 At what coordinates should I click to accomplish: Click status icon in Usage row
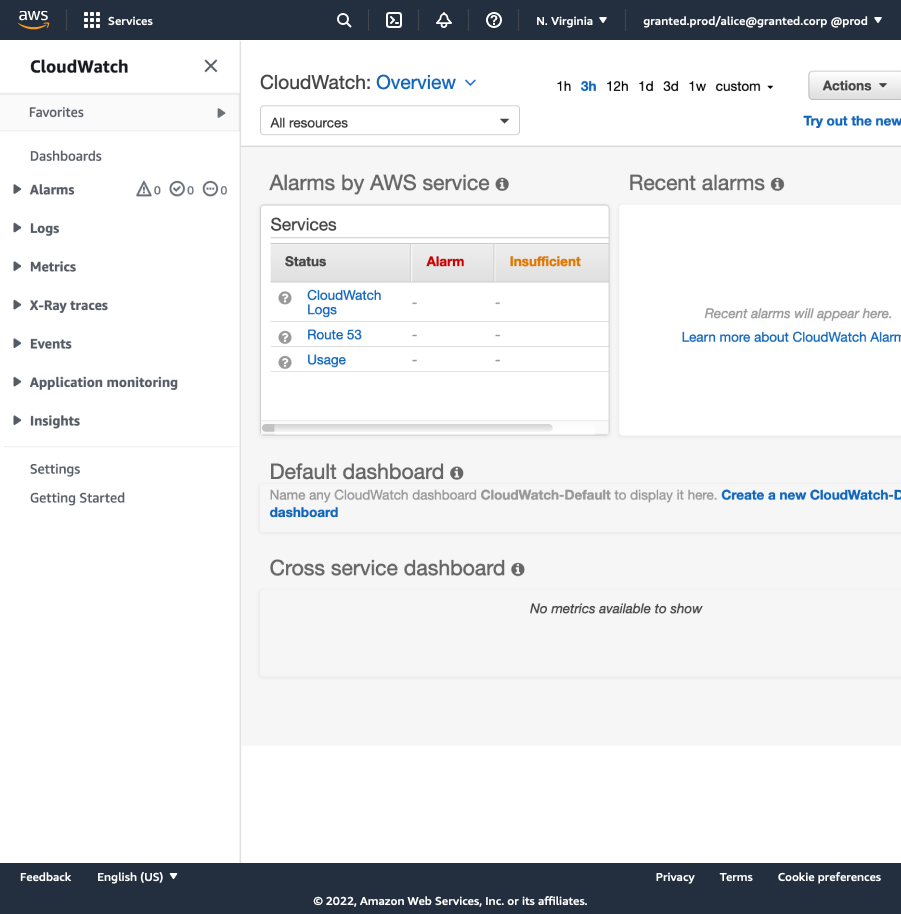point(285,363)
